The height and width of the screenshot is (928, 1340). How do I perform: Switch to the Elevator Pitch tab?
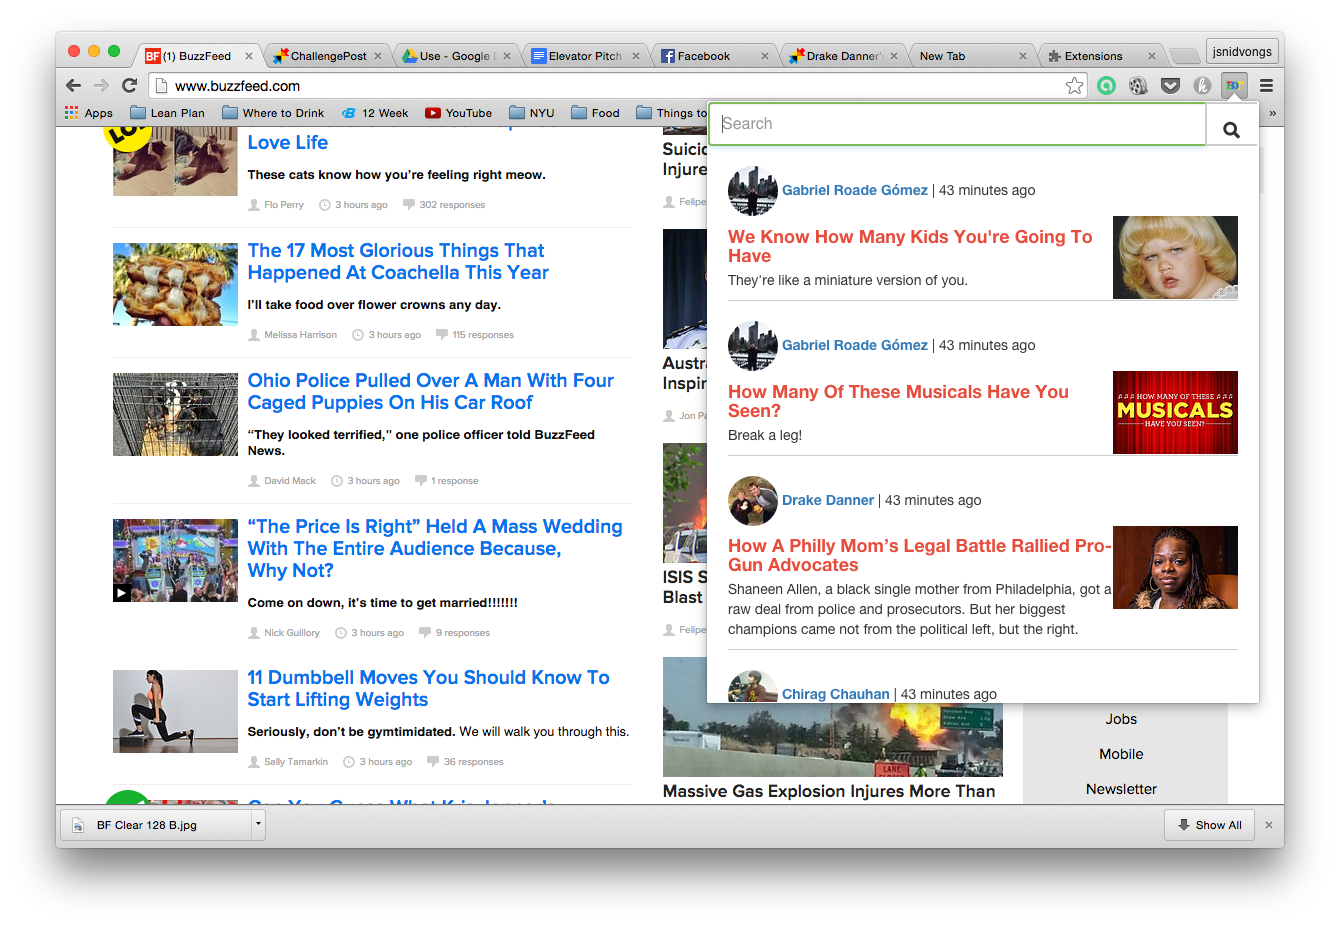tap(585, 56)
